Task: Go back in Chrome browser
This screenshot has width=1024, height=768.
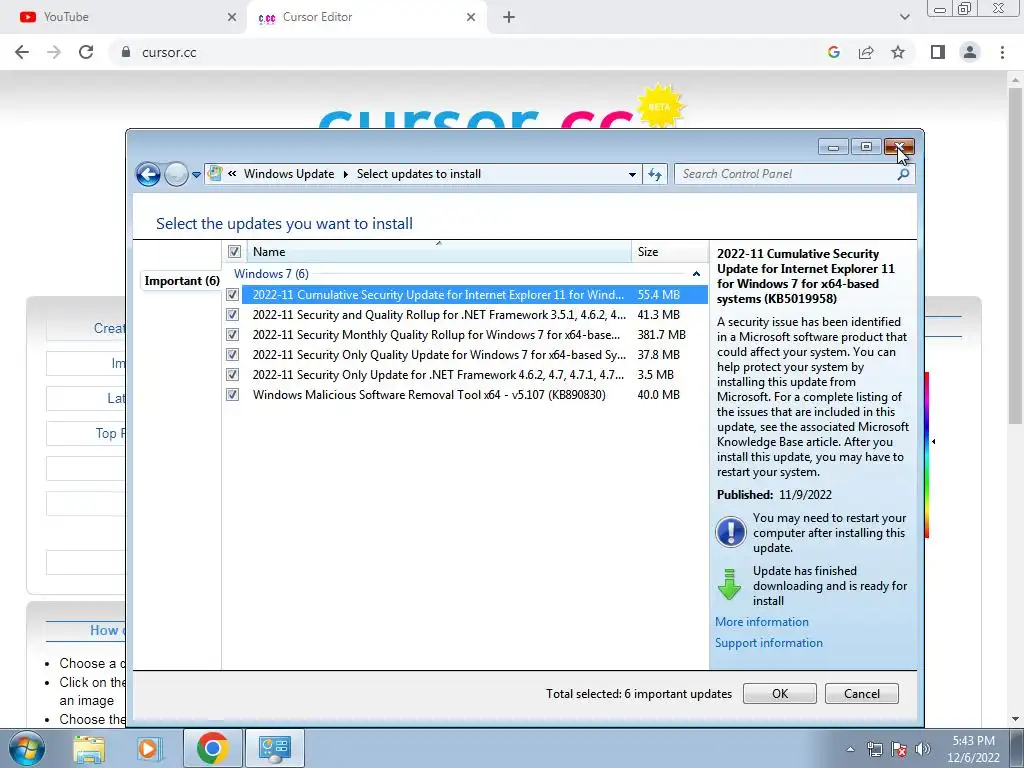Action: pos(22,52)
